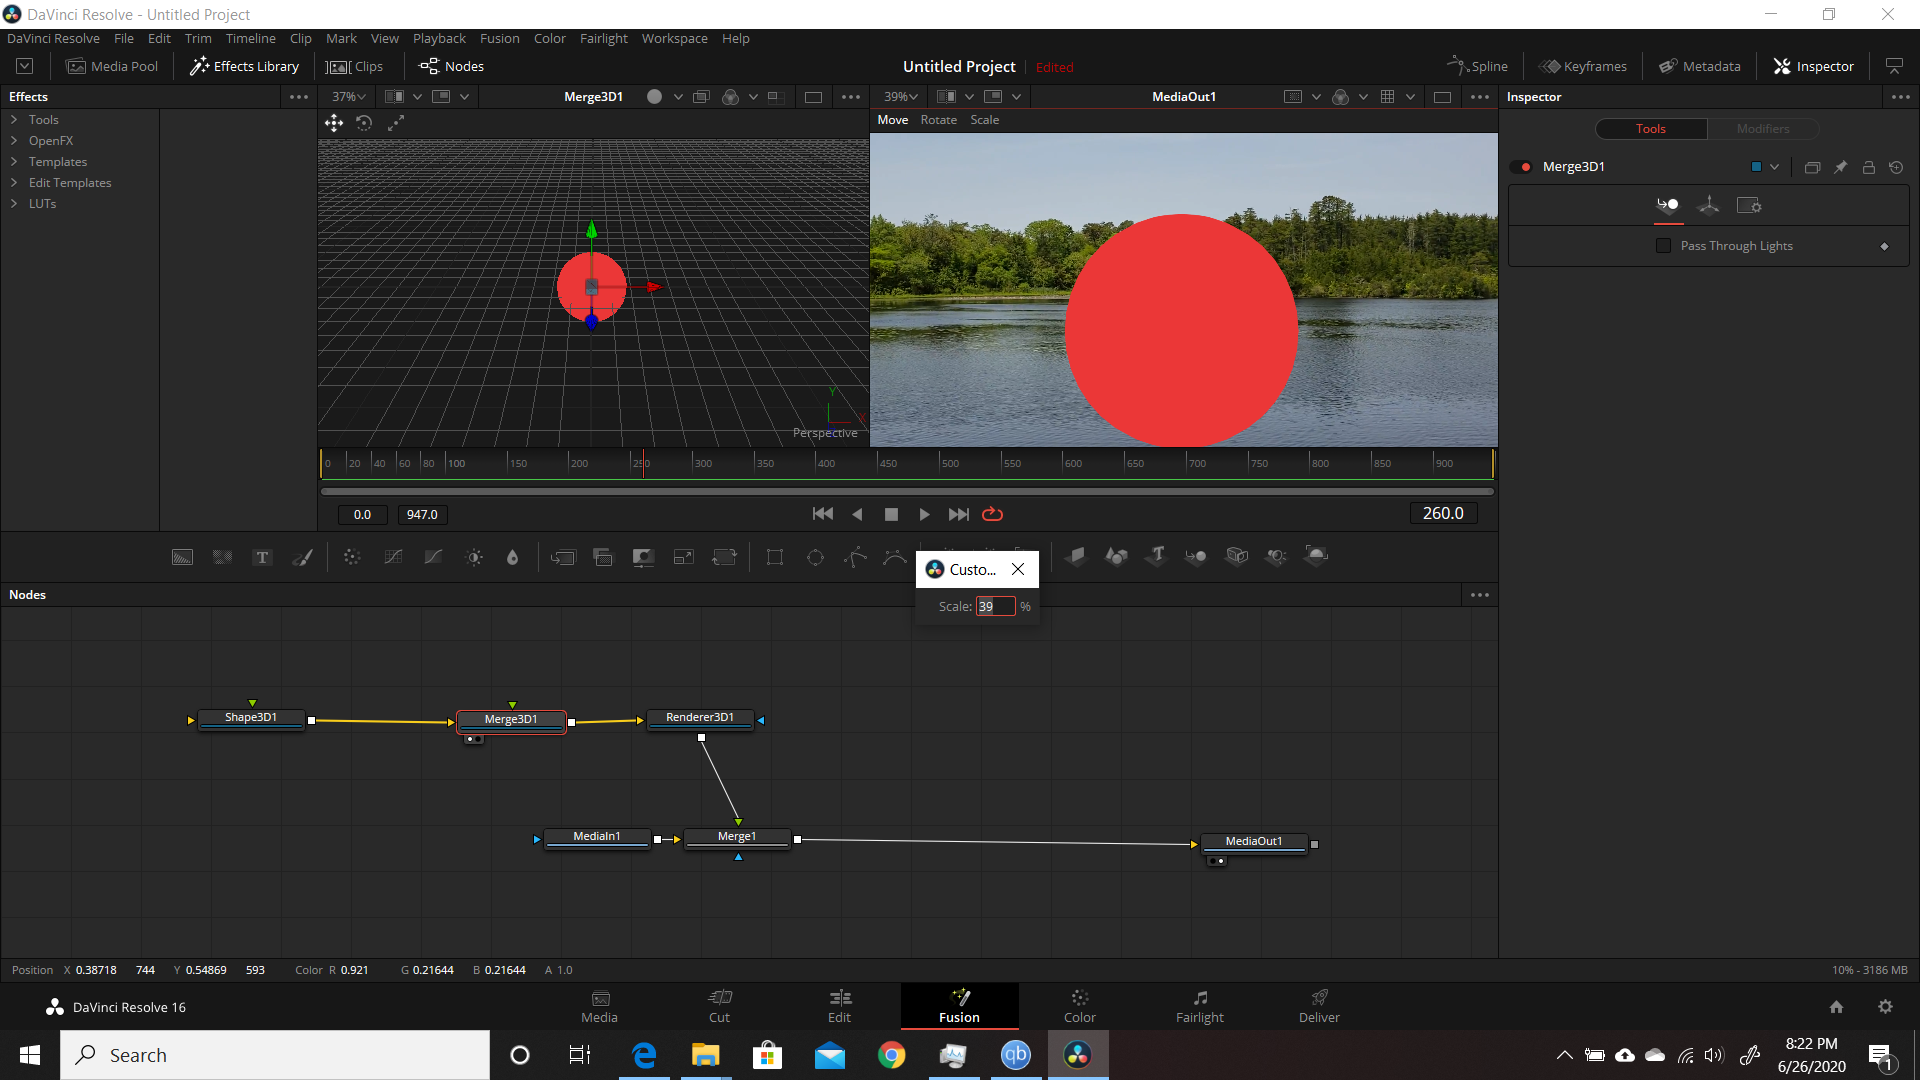This screenshot has height=1080, width=1920.
Task: Play forward in the viewer
Action: [x=924, y=514]
